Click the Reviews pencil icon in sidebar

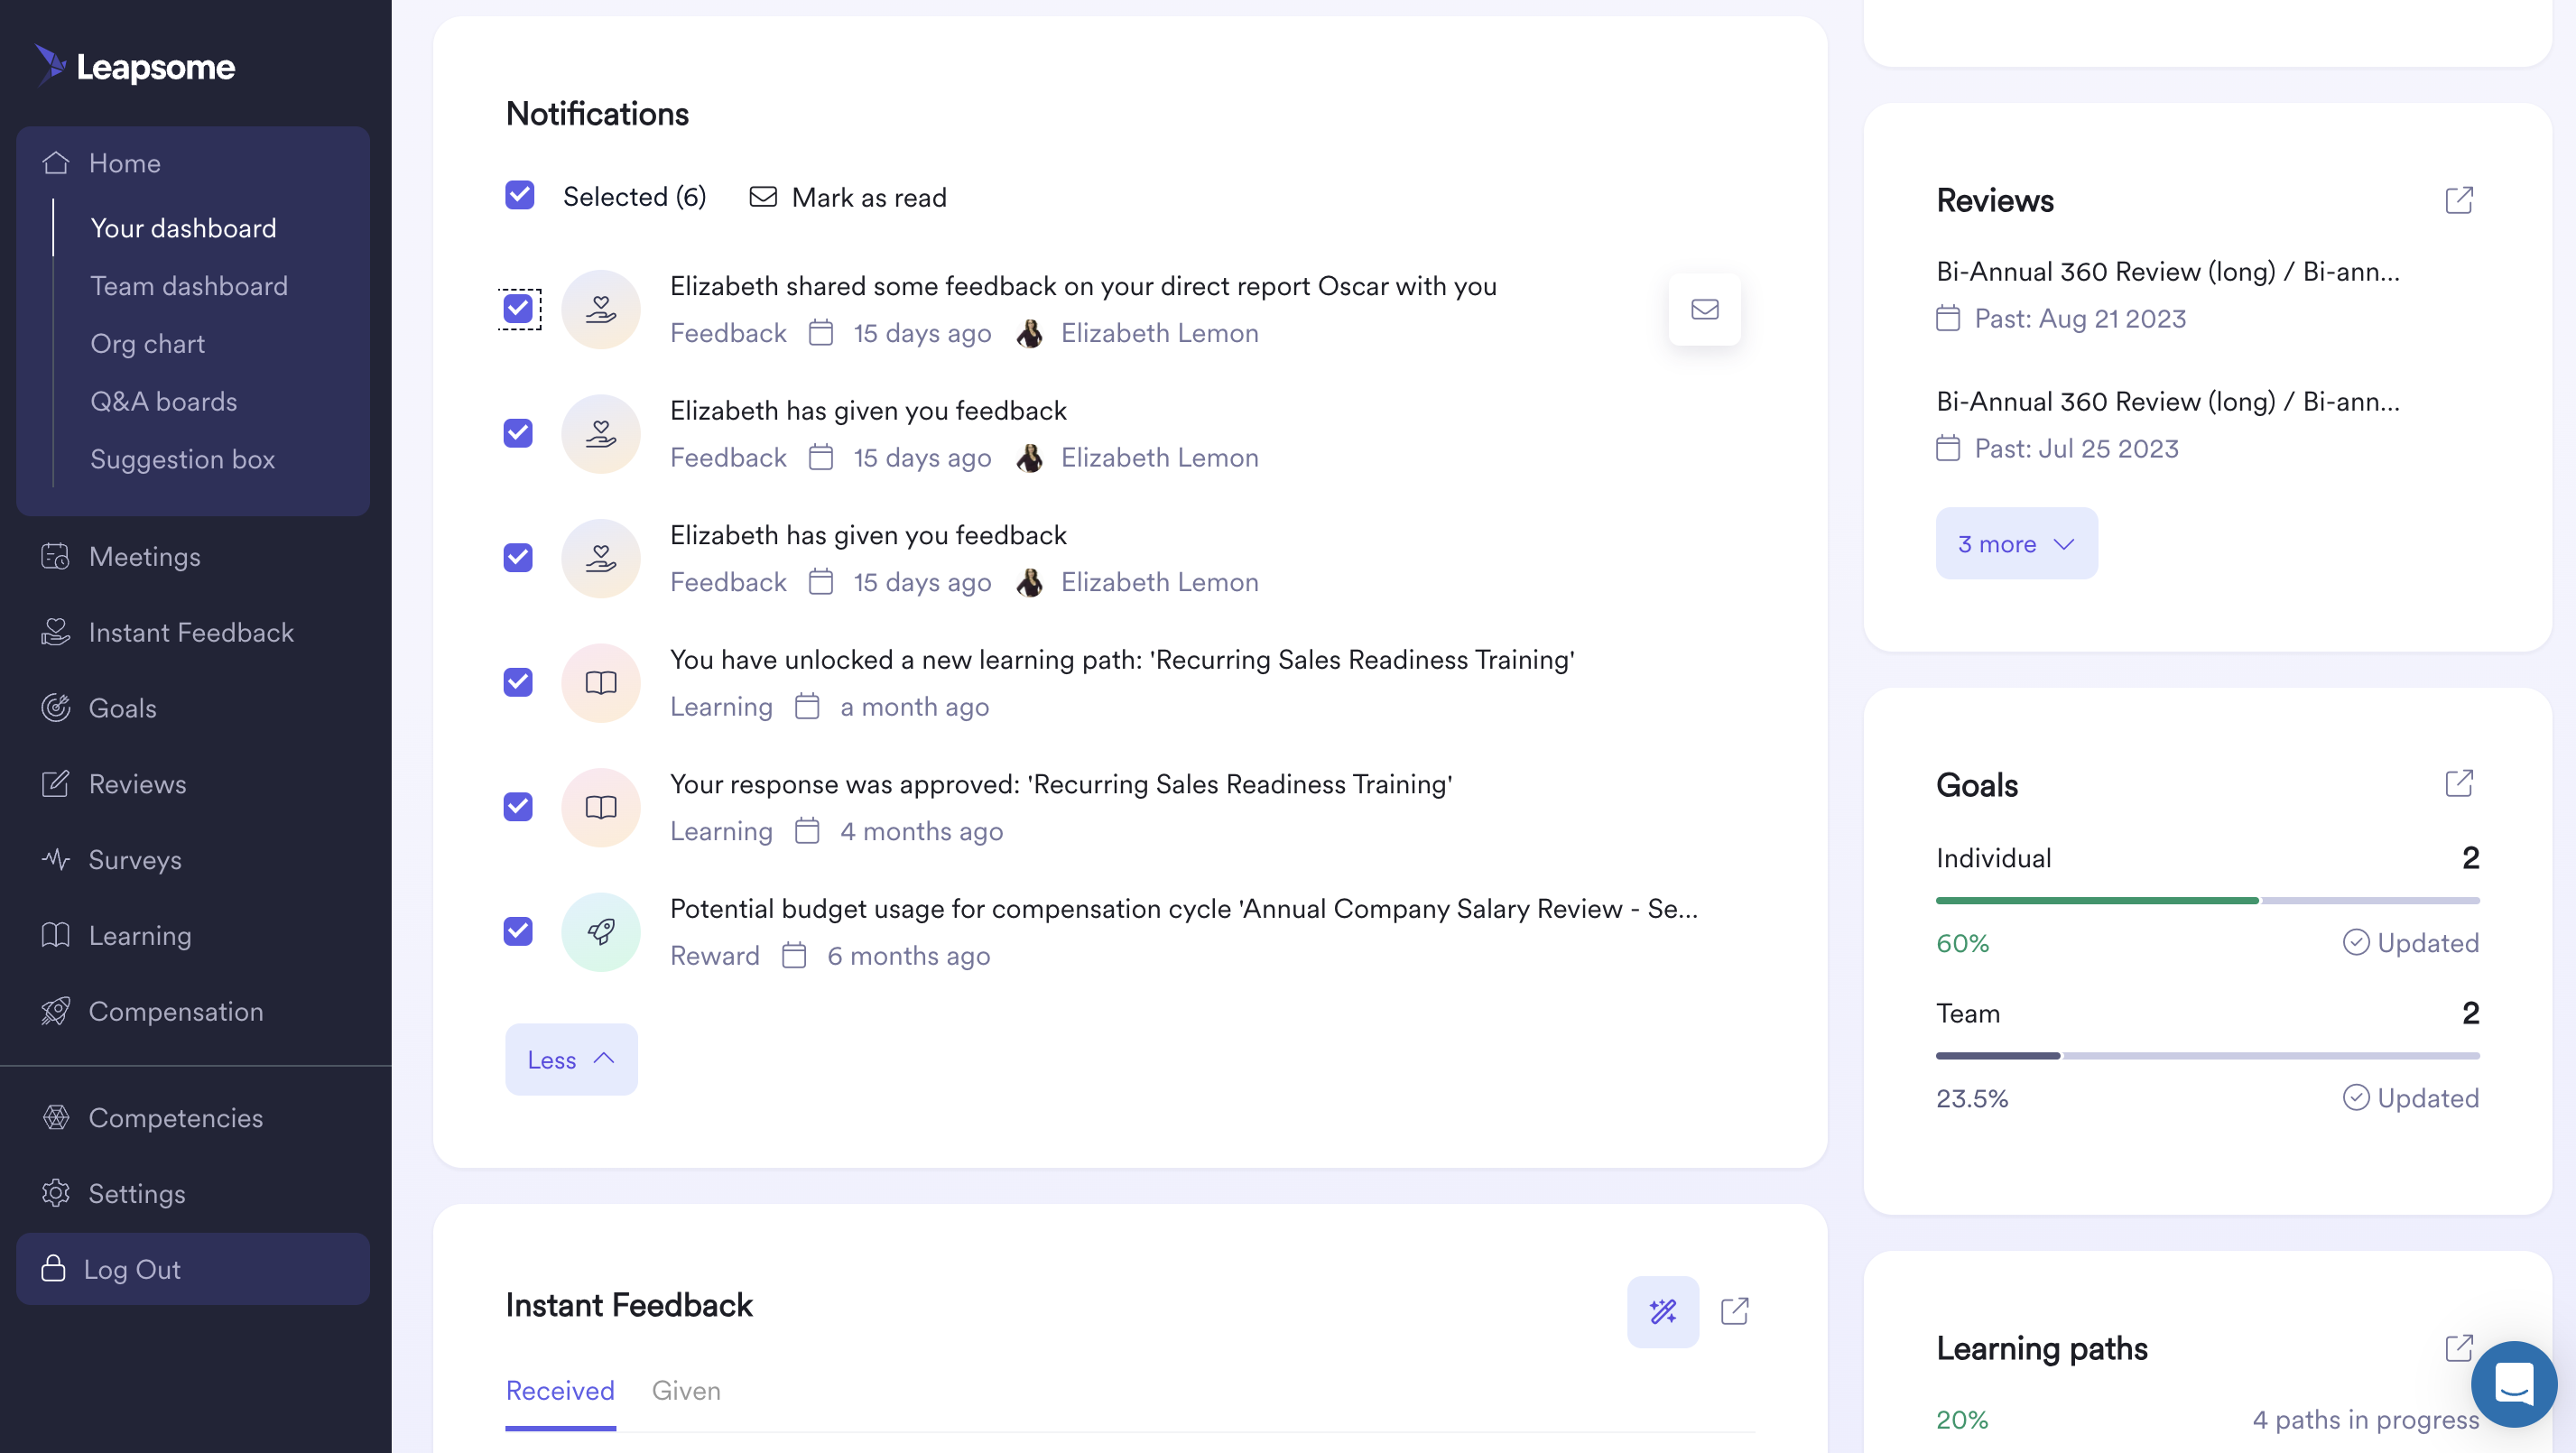coord(56,783)
